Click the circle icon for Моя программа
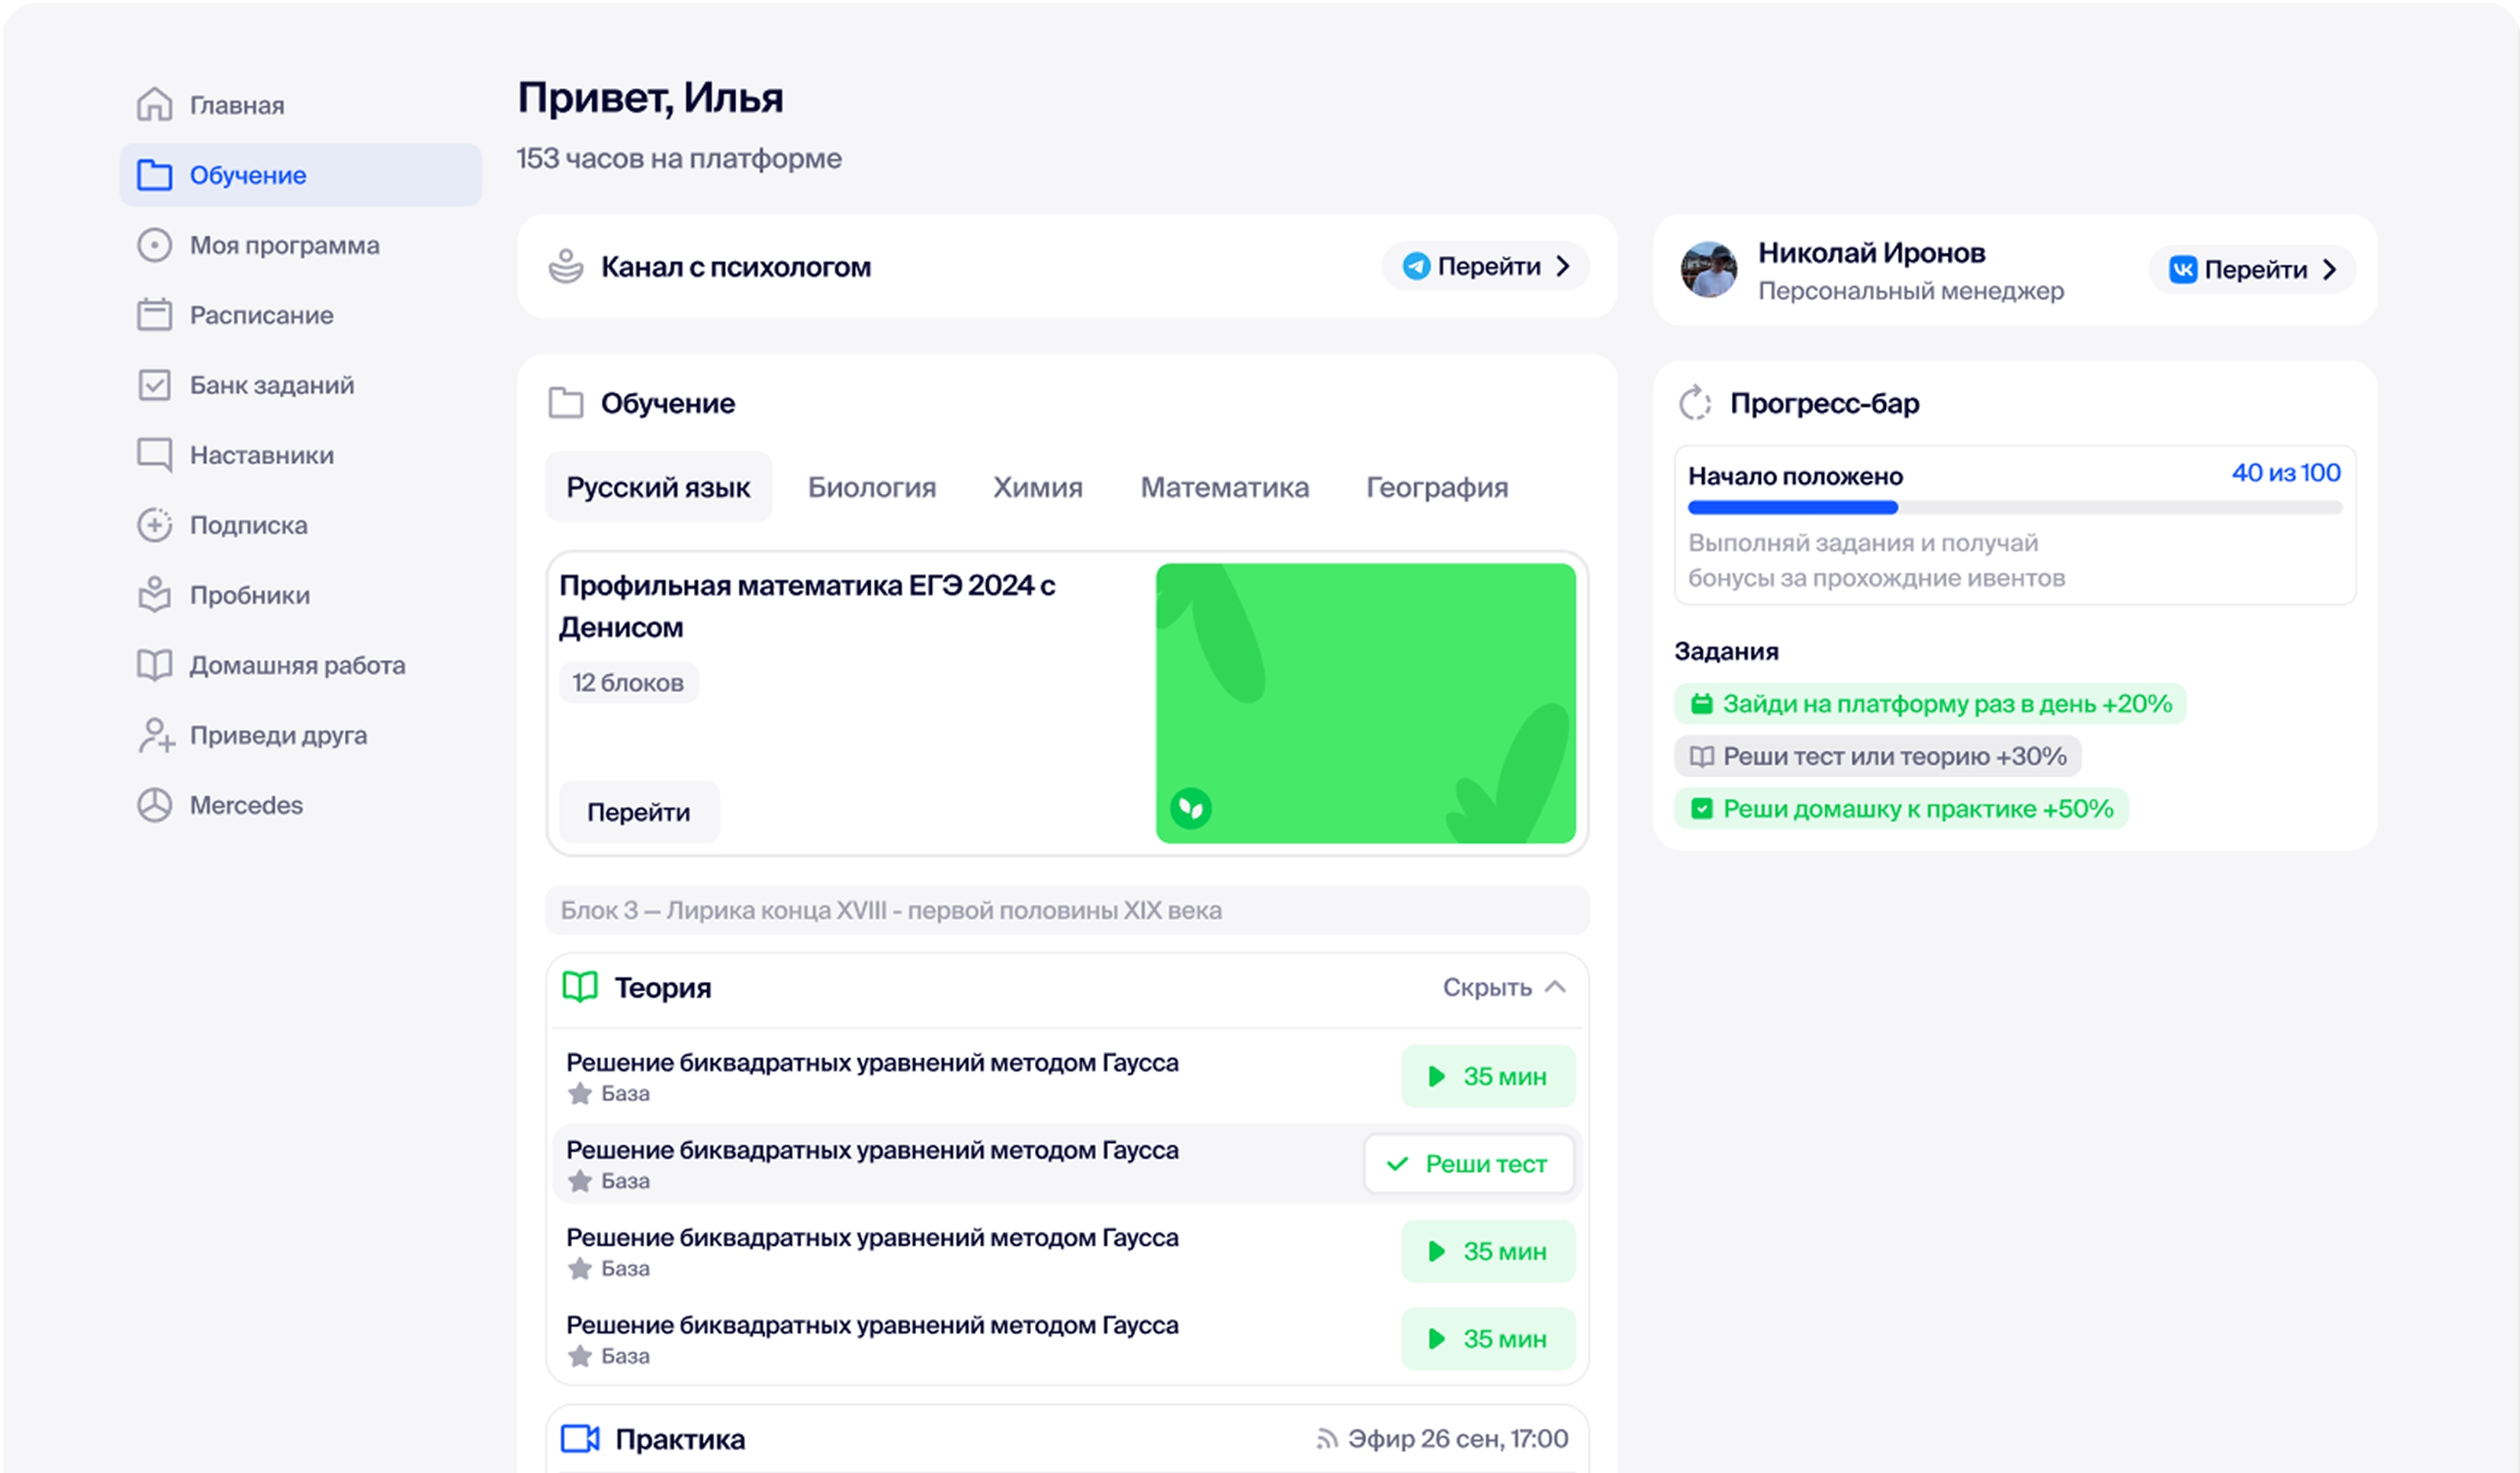Image resolution: width=2520 pixels, height=1473 pixels. click(x=154, y=245)
